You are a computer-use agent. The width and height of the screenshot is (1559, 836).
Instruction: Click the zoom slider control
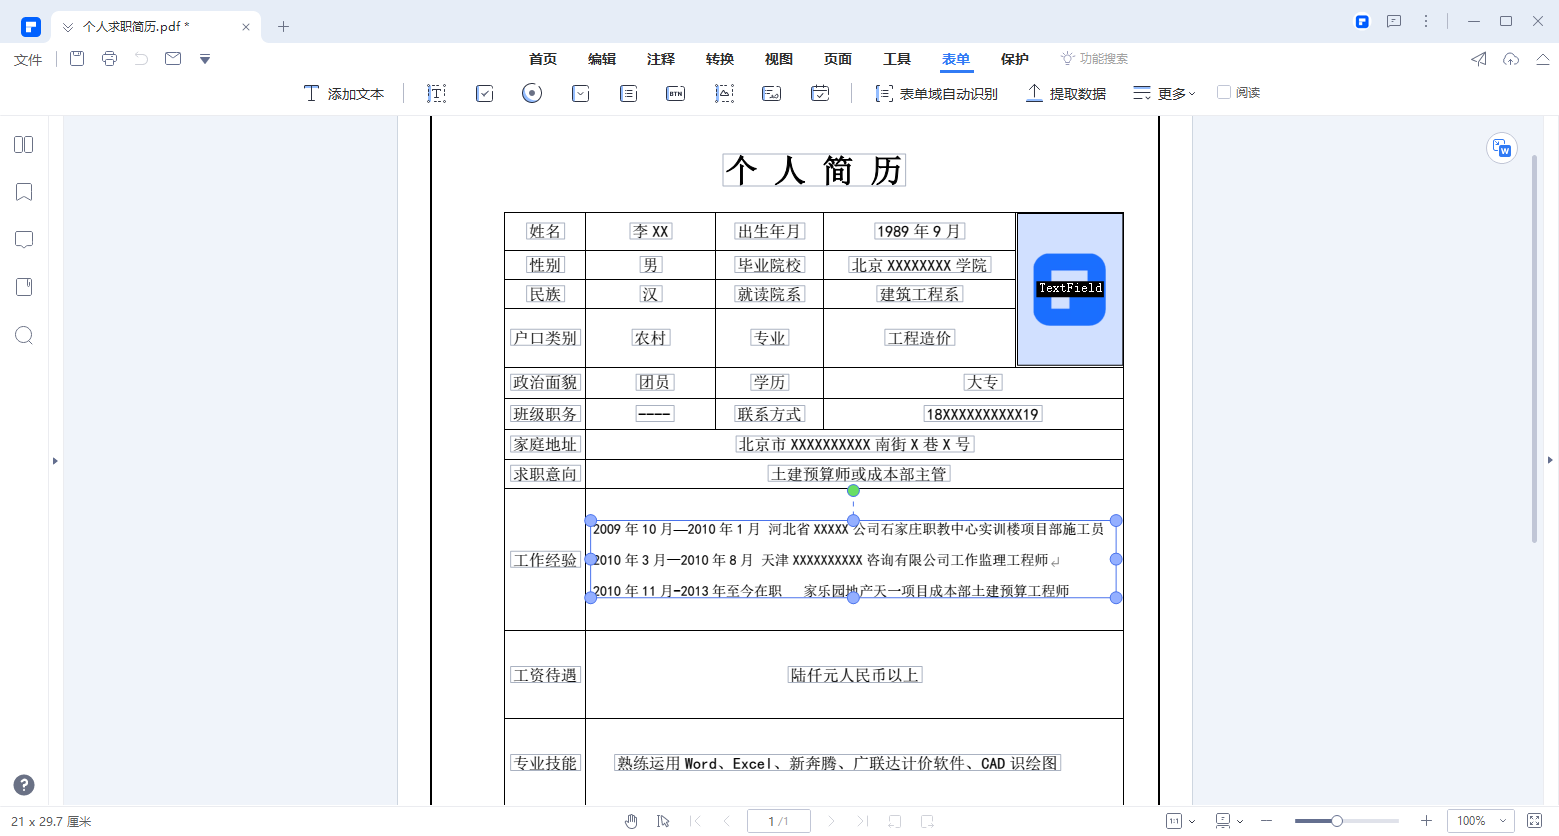(1337, 821)
